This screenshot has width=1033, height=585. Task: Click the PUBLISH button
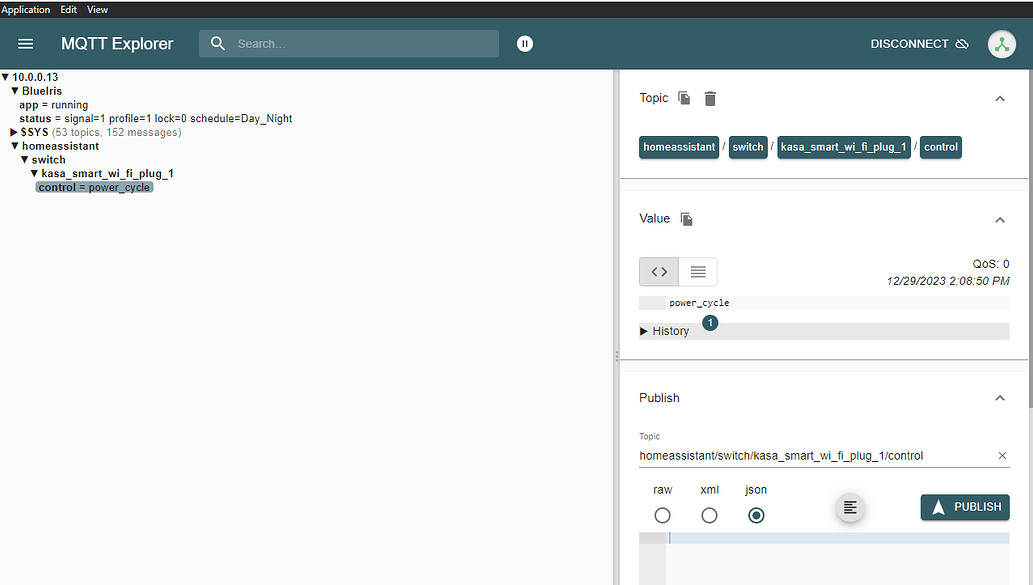[964, 507]
